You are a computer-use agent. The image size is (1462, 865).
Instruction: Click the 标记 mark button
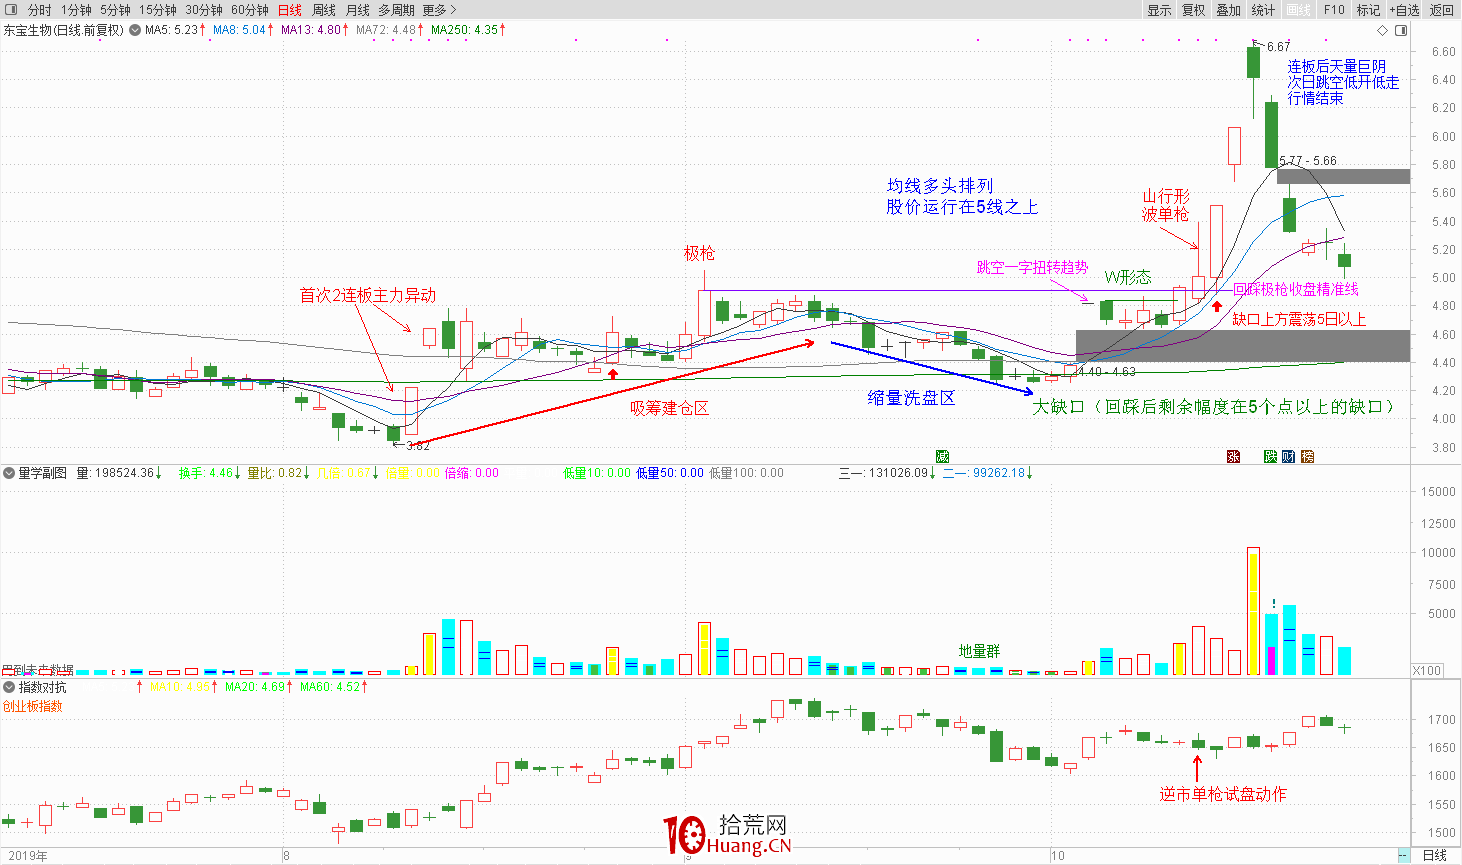1368,10
